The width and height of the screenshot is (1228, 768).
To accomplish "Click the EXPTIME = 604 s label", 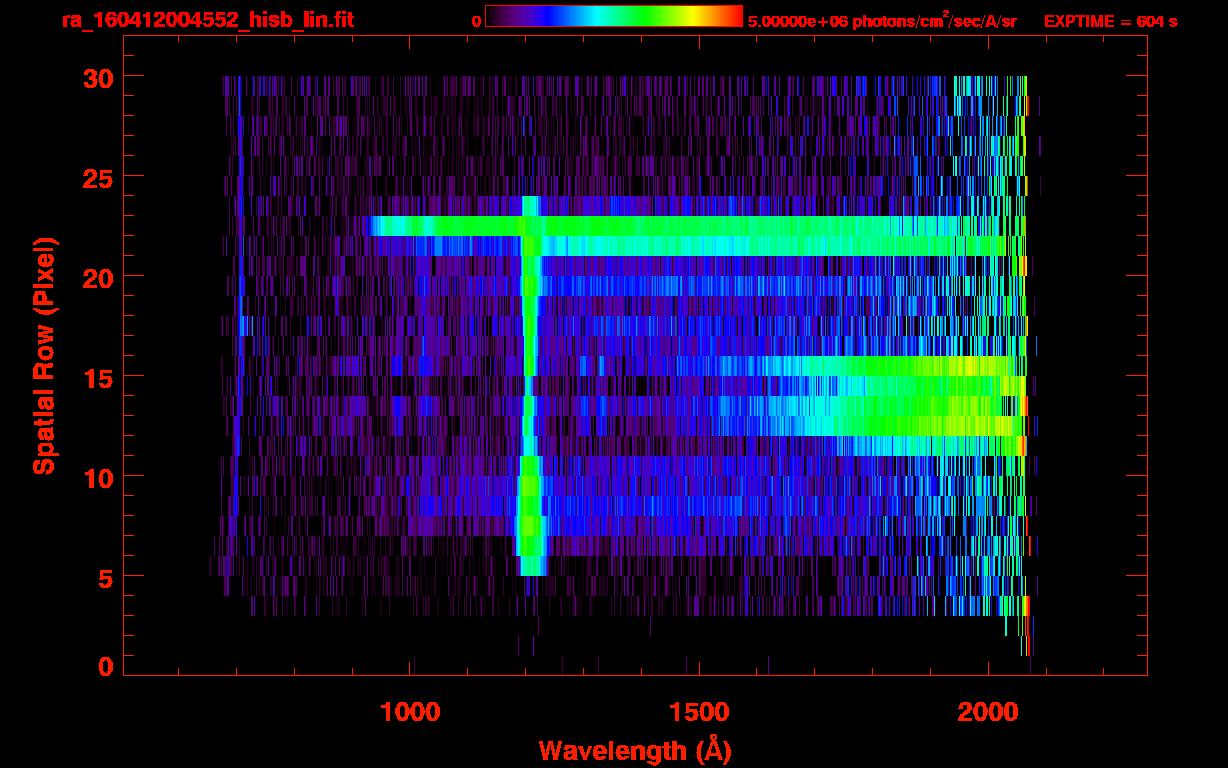I will tap(1110, 21).
